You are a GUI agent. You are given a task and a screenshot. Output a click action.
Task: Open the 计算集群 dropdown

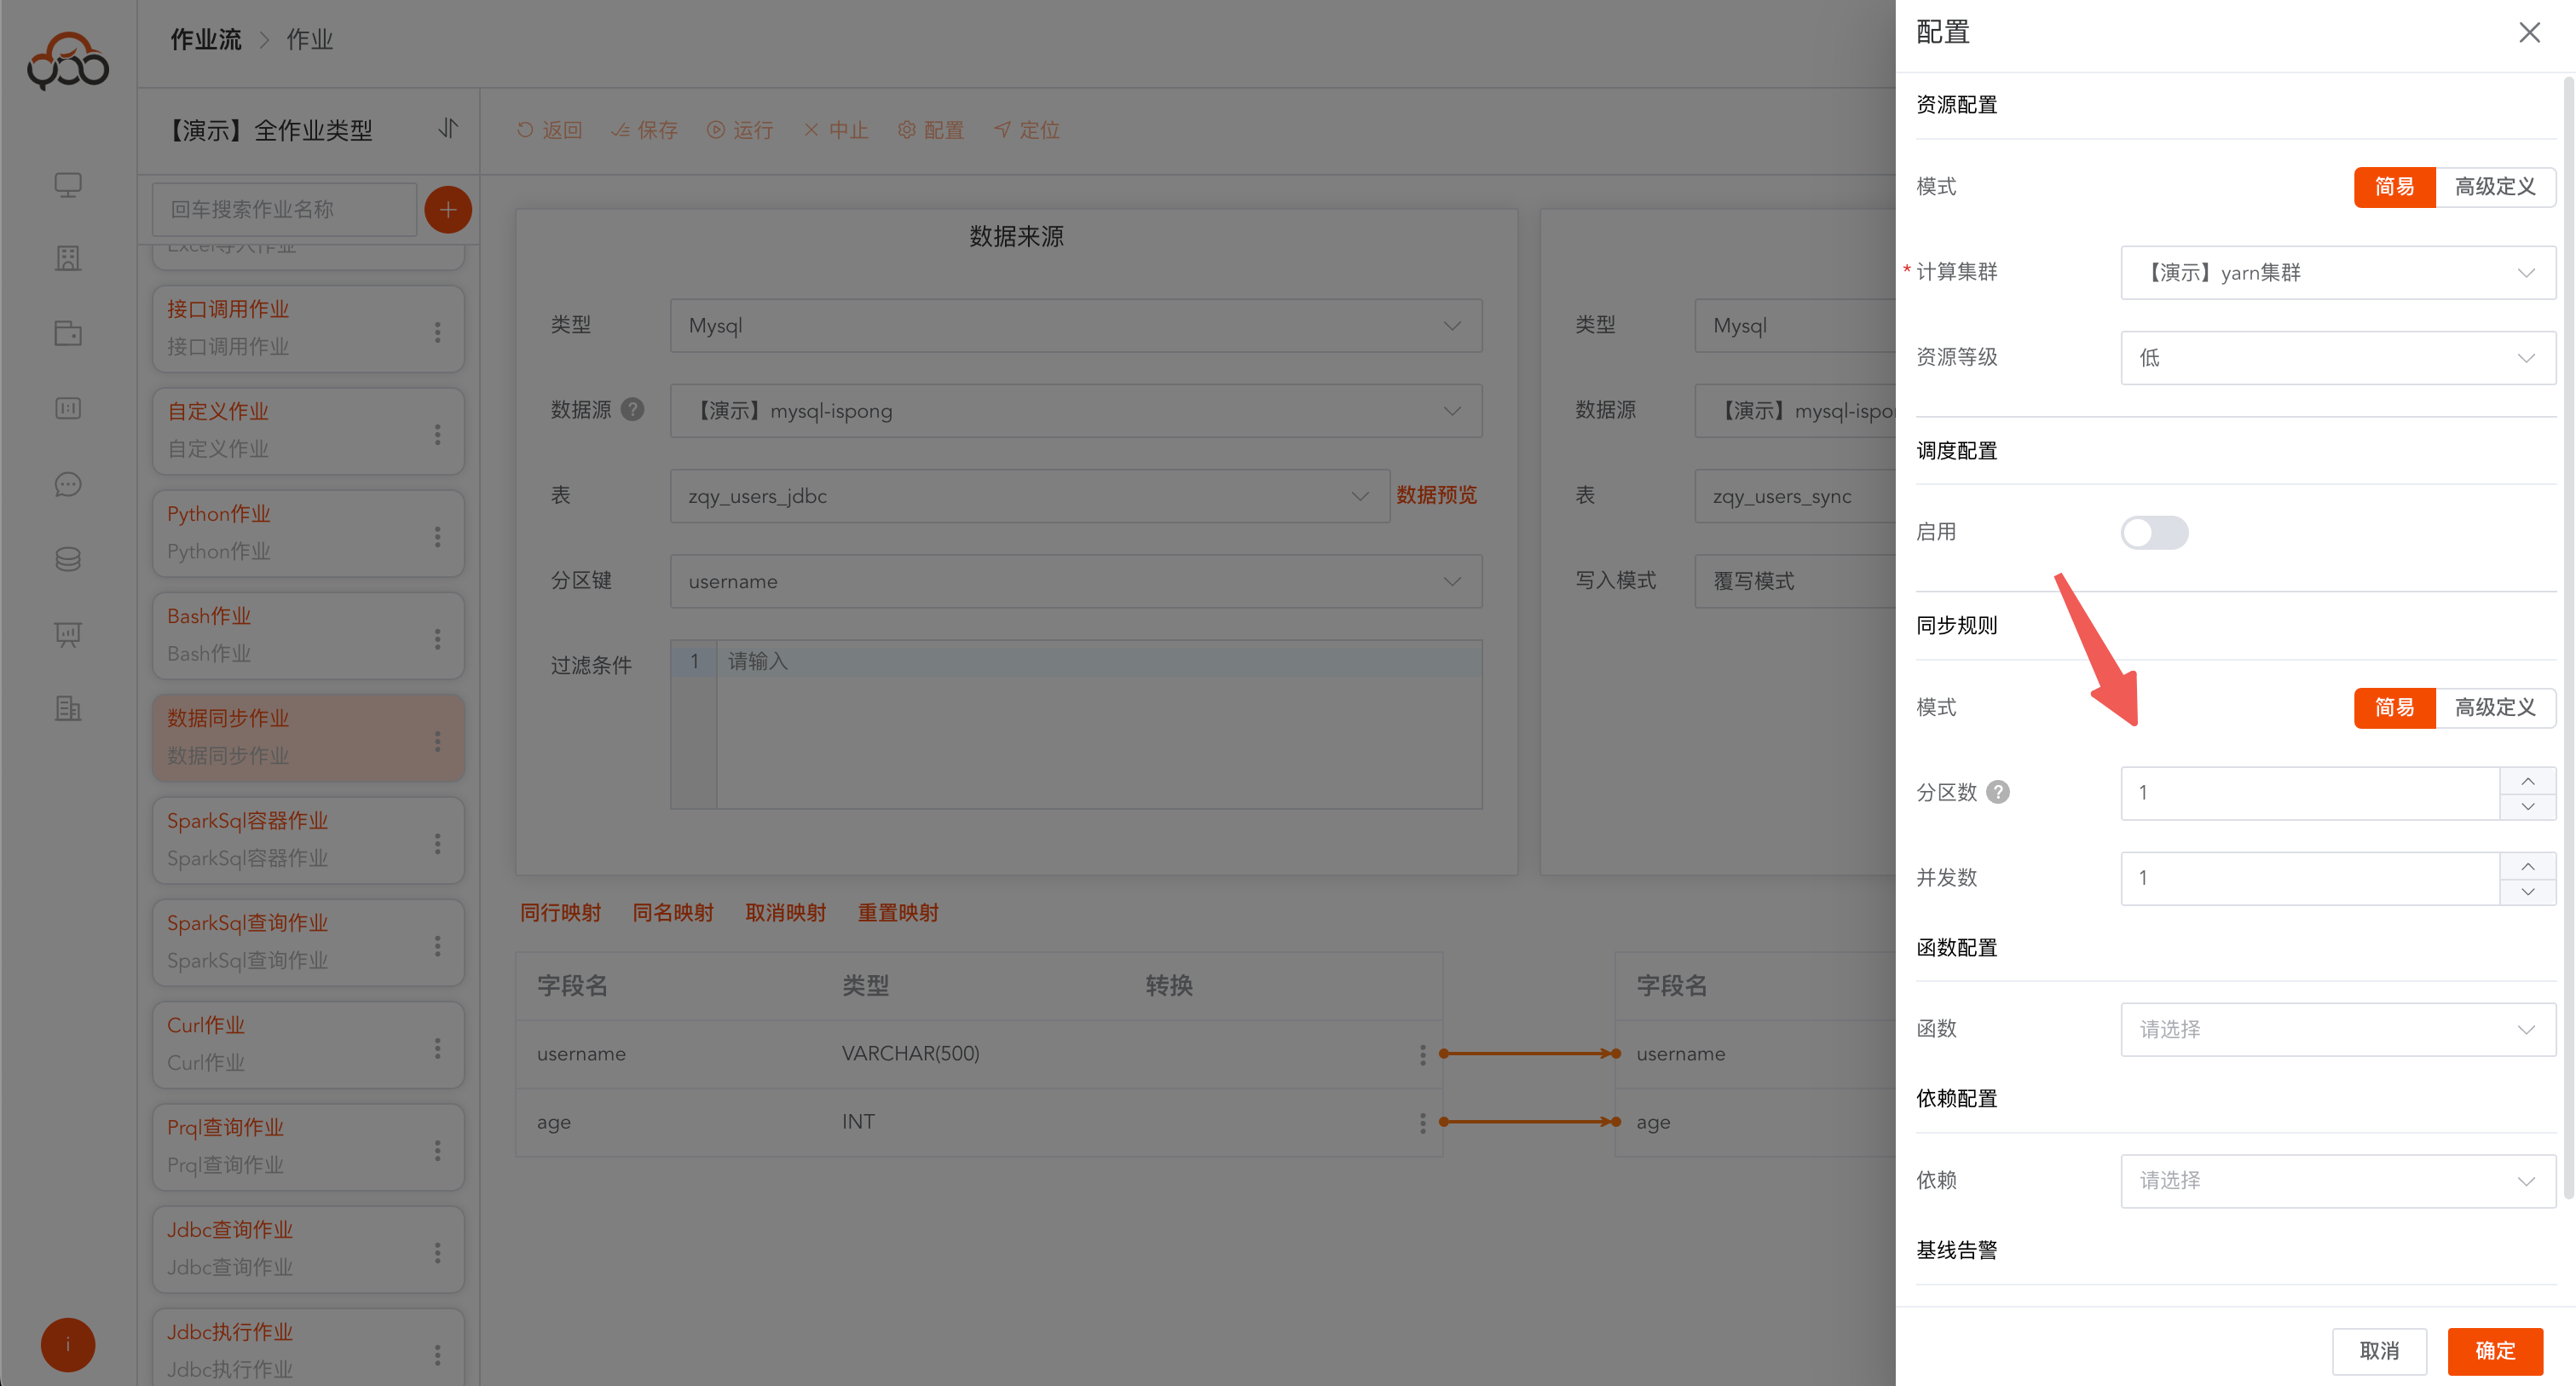[2337, 272]
